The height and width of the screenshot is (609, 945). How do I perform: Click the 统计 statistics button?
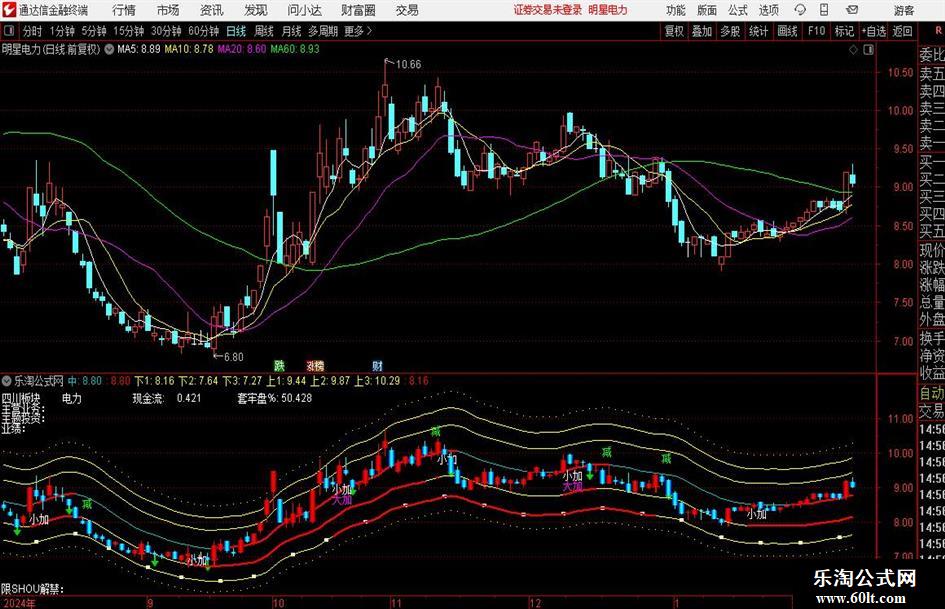(x=759, y=31)
